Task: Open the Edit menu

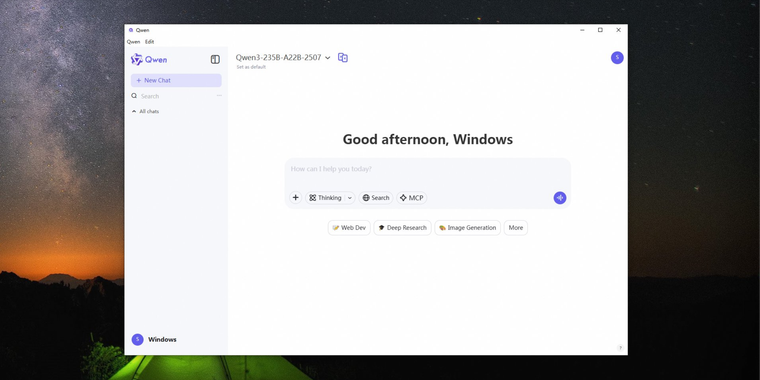Action: point(149,42)
